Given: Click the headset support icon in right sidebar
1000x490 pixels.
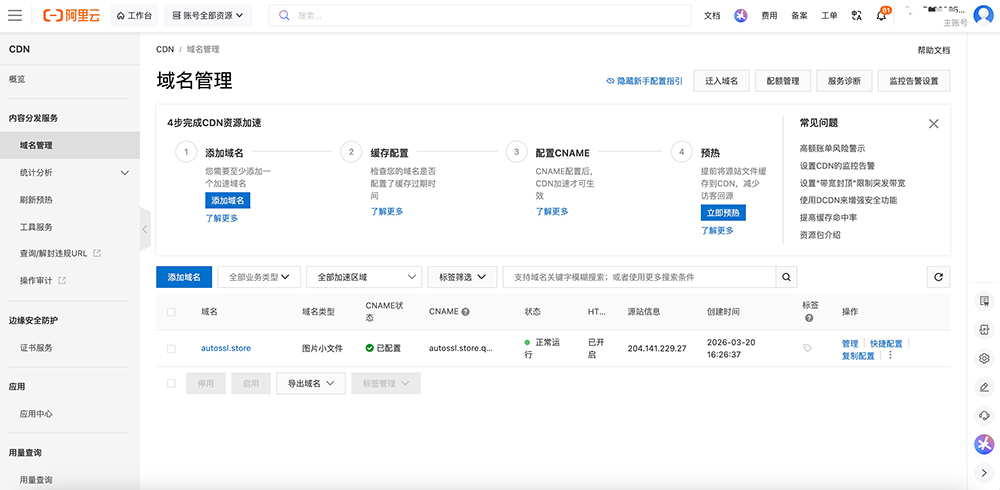Looking at the screenshot, I should click(x=984, y=415).
